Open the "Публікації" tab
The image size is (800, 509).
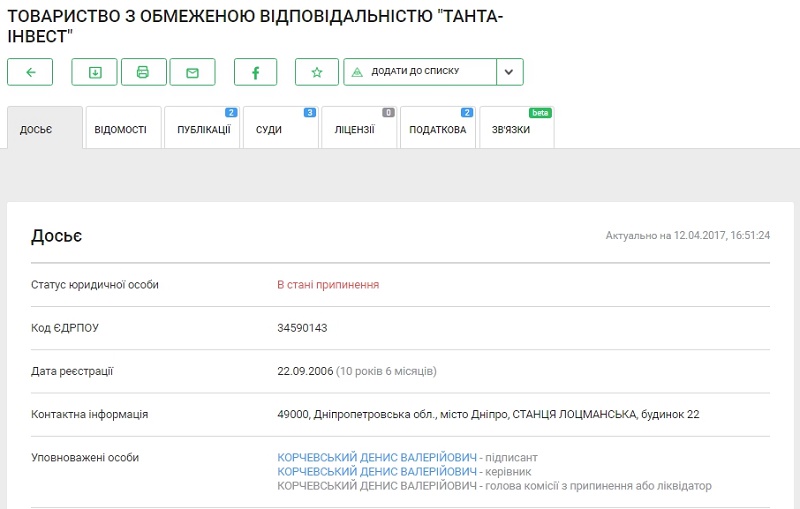(x=202, y=130)
